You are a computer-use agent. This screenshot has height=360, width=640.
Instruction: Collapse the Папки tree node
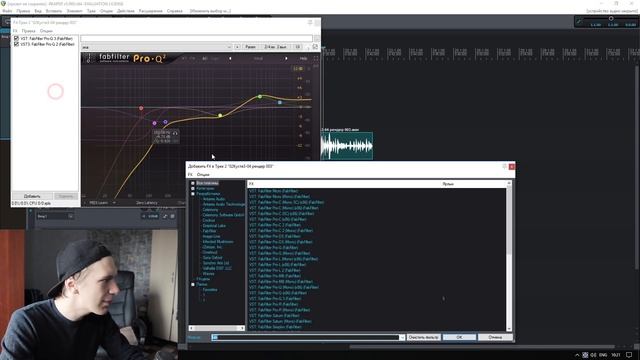193,284
